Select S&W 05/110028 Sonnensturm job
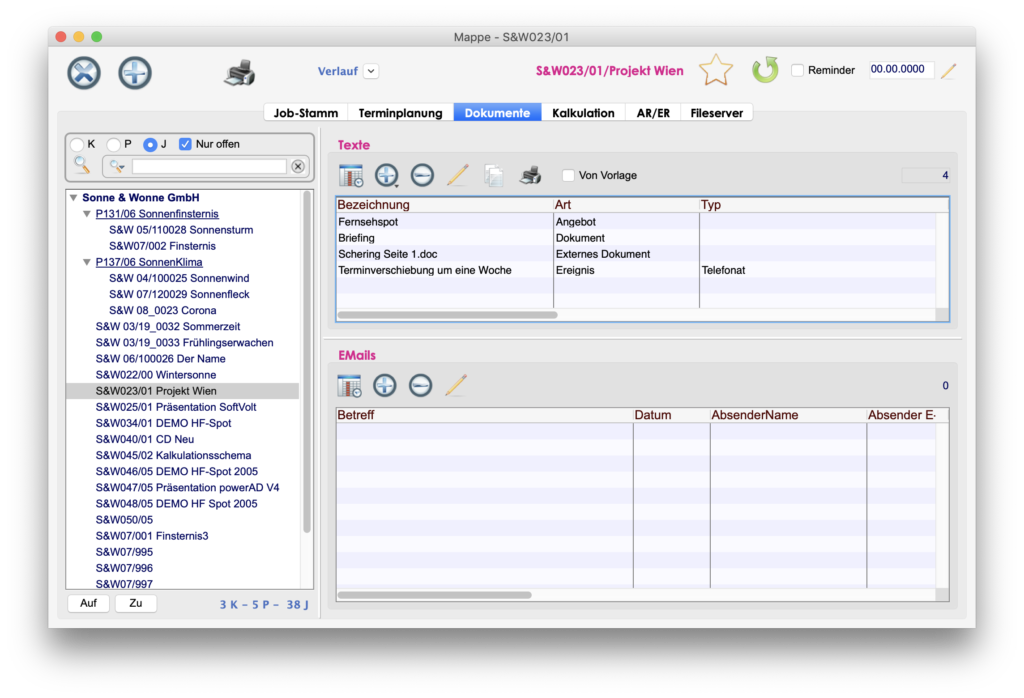 pyautogui.click(x=181, y=230)
